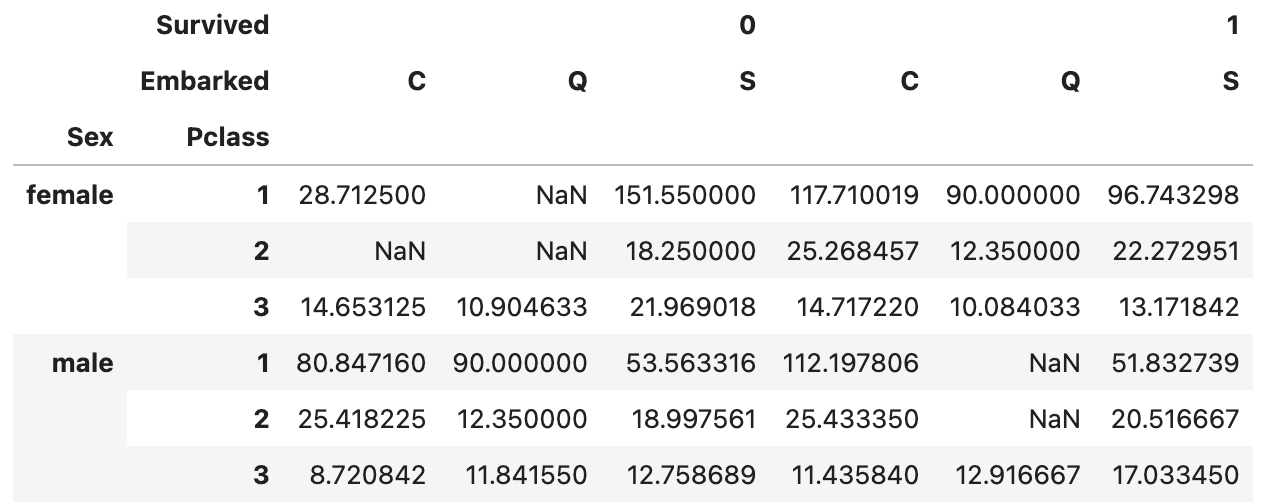This screenshot has height=504, width=1270.
Task: Select the male row label
Action: click(82, 364)
